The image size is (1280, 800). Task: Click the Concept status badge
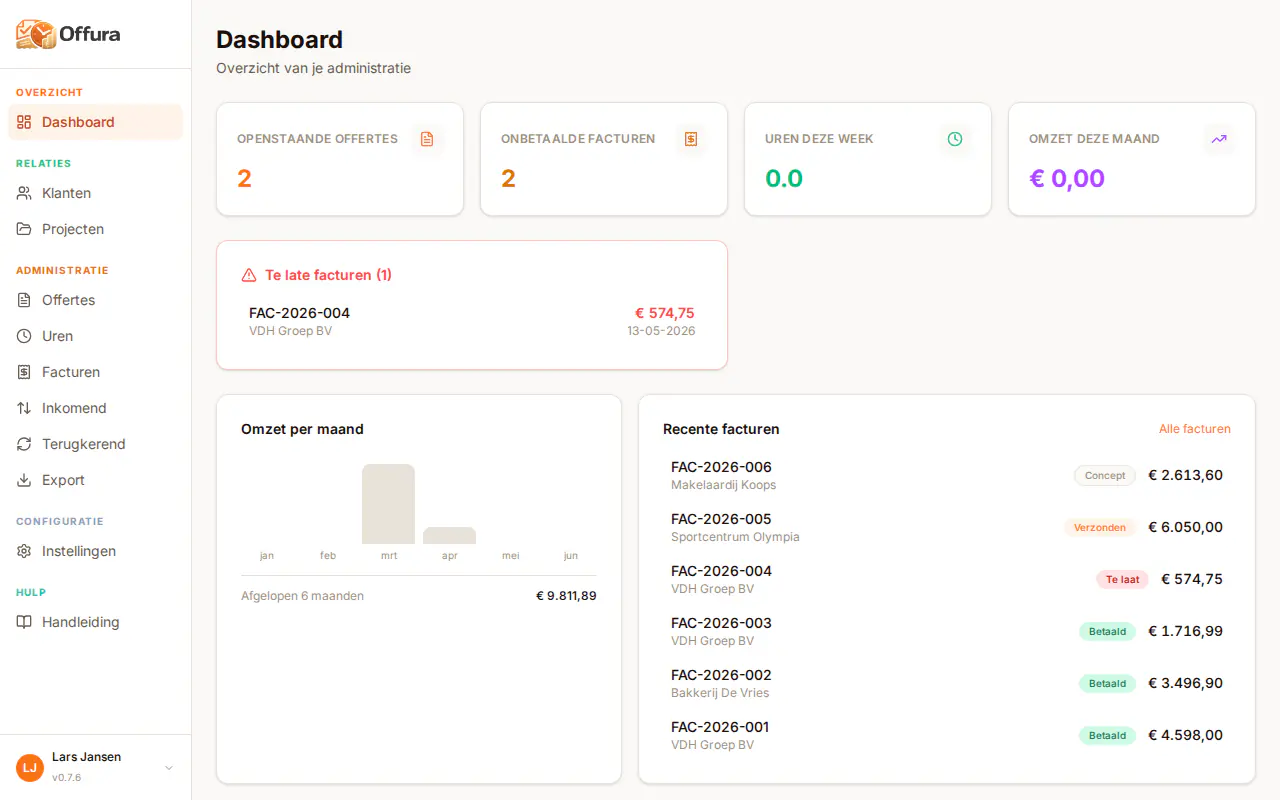click(x=1105, y=476)
